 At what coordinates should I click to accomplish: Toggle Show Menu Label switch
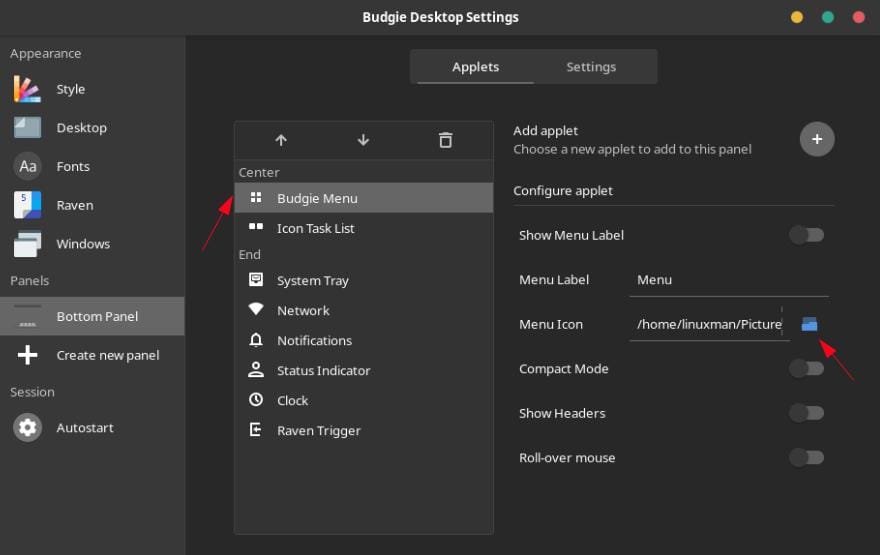[x=806, y=235]
